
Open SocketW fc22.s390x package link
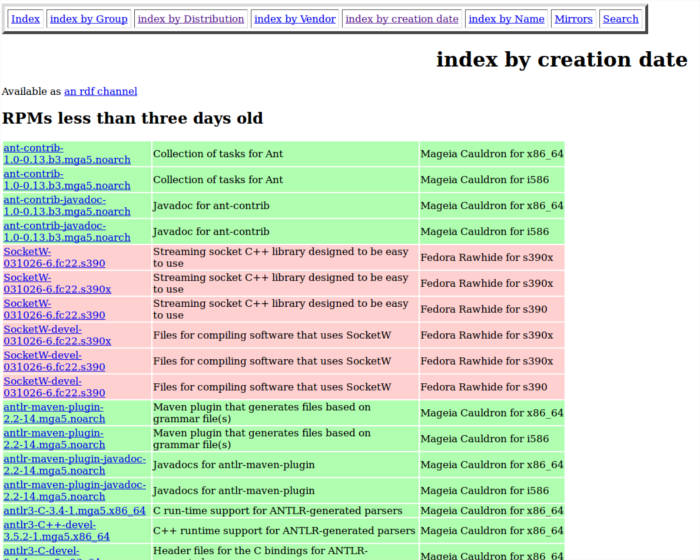tap(57, 284)
